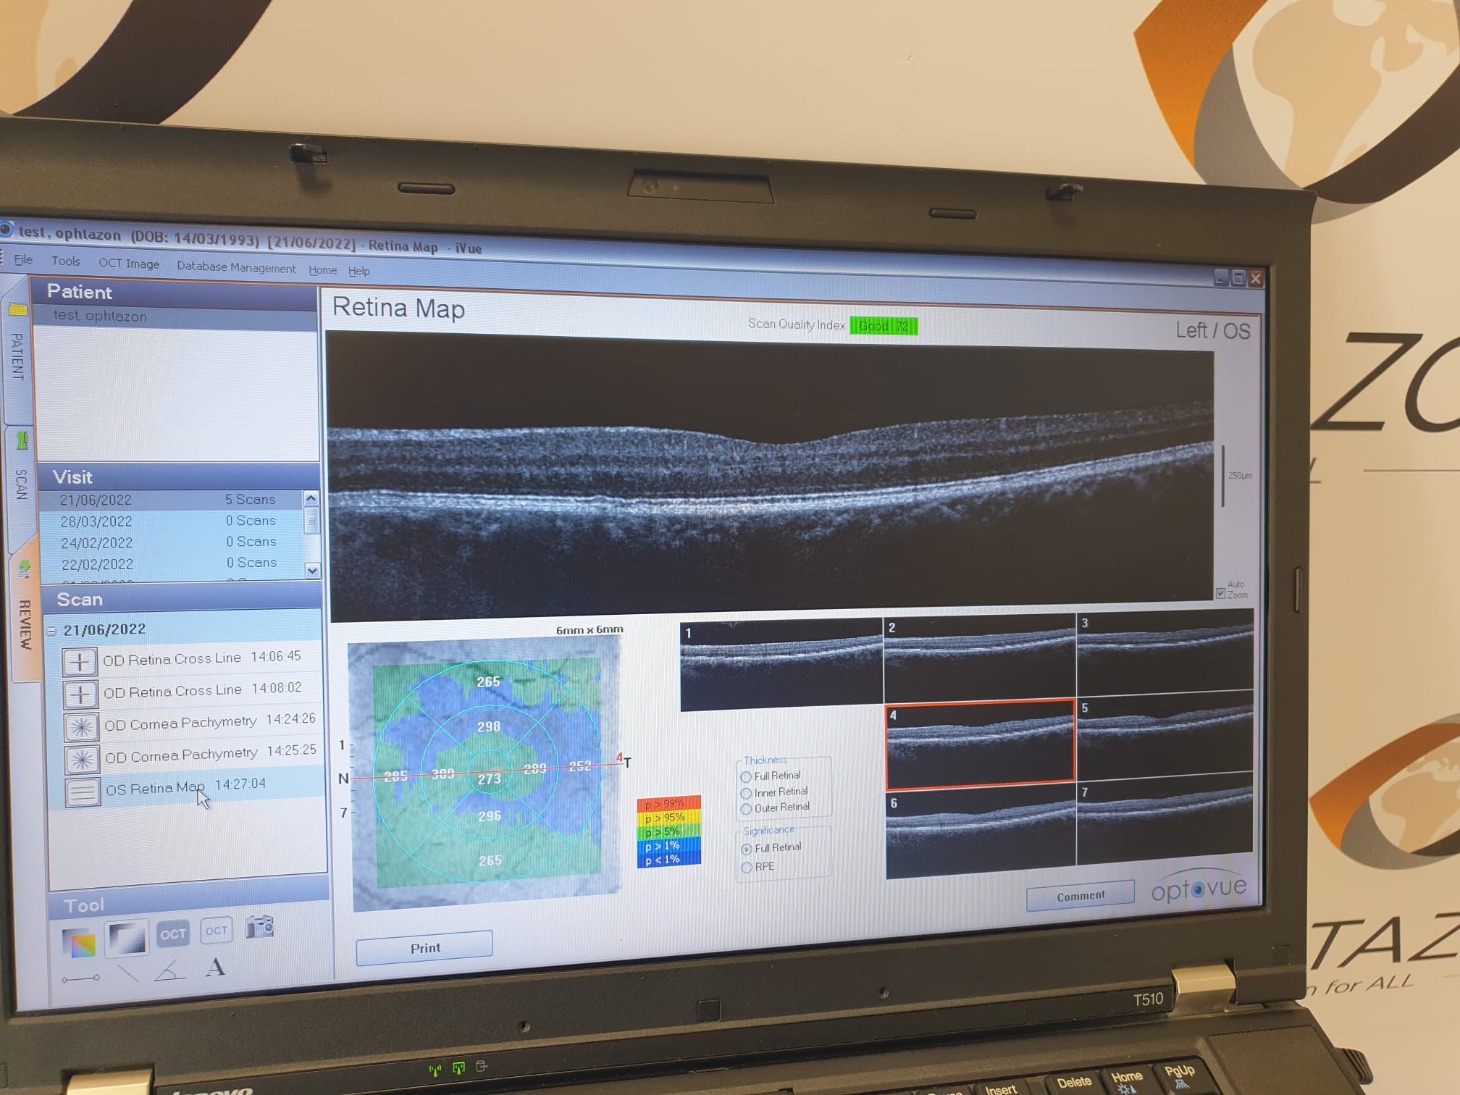Select the text annotation A tool
Viewport: 1460px width, 1095px height.
pos(215,967)
